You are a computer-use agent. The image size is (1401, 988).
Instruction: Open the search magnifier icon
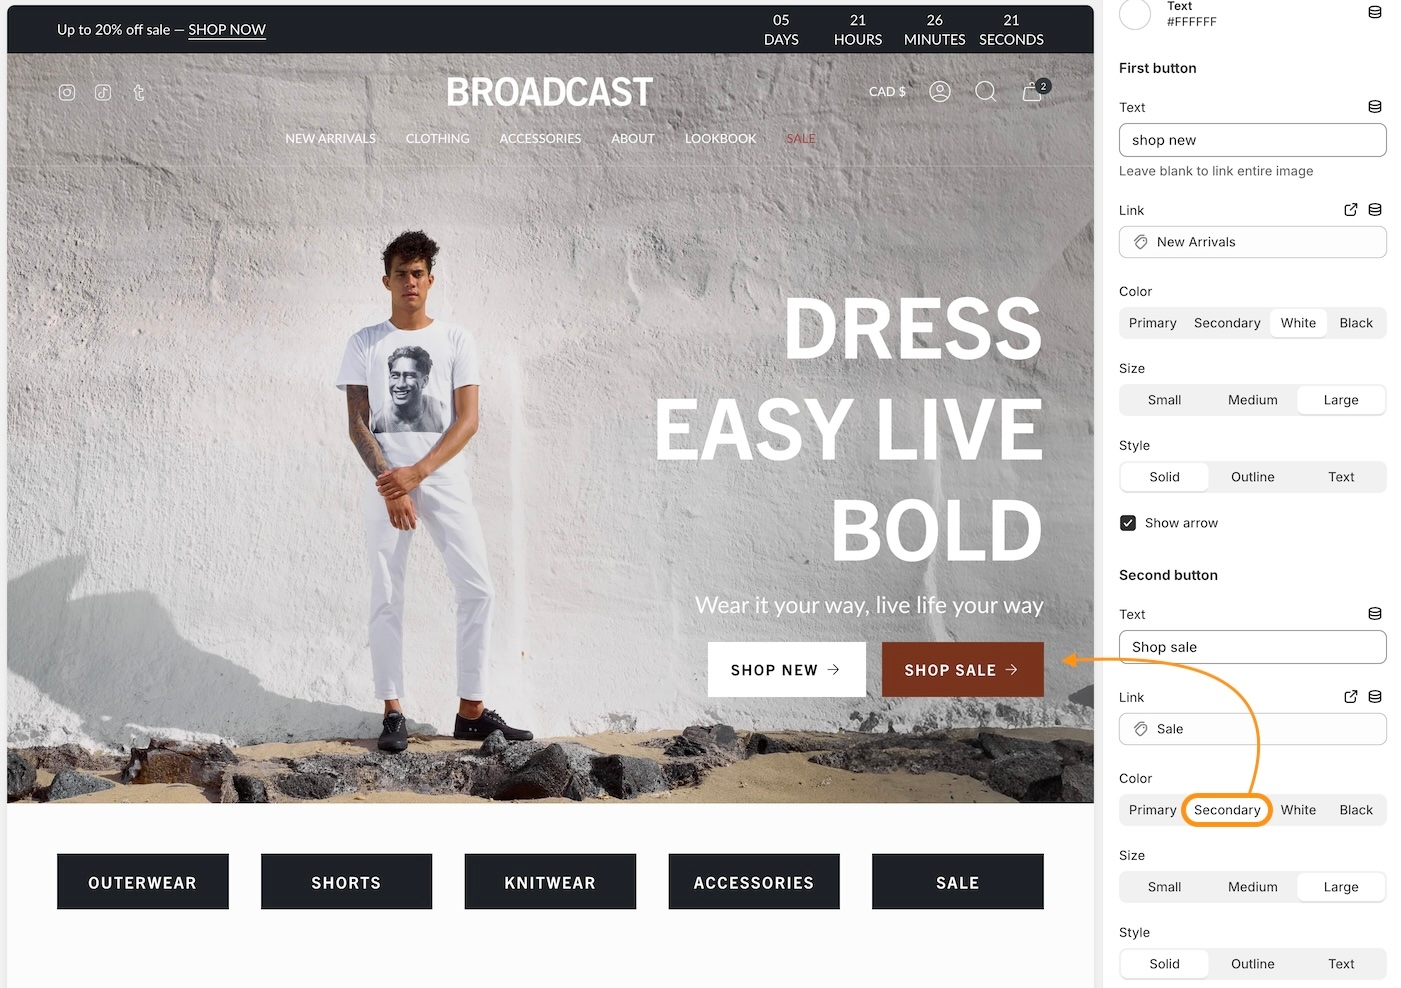point(985,92)
